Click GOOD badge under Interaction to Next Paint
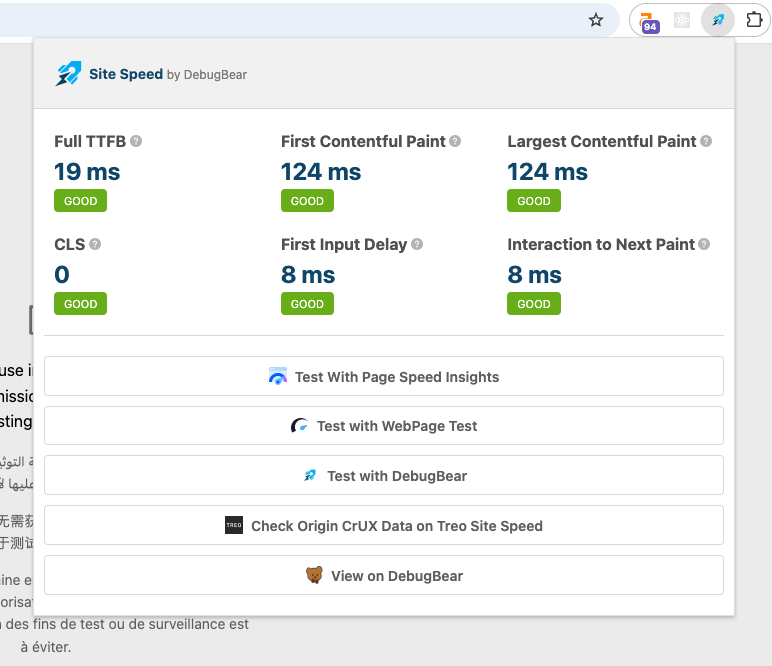 (534, 304)
